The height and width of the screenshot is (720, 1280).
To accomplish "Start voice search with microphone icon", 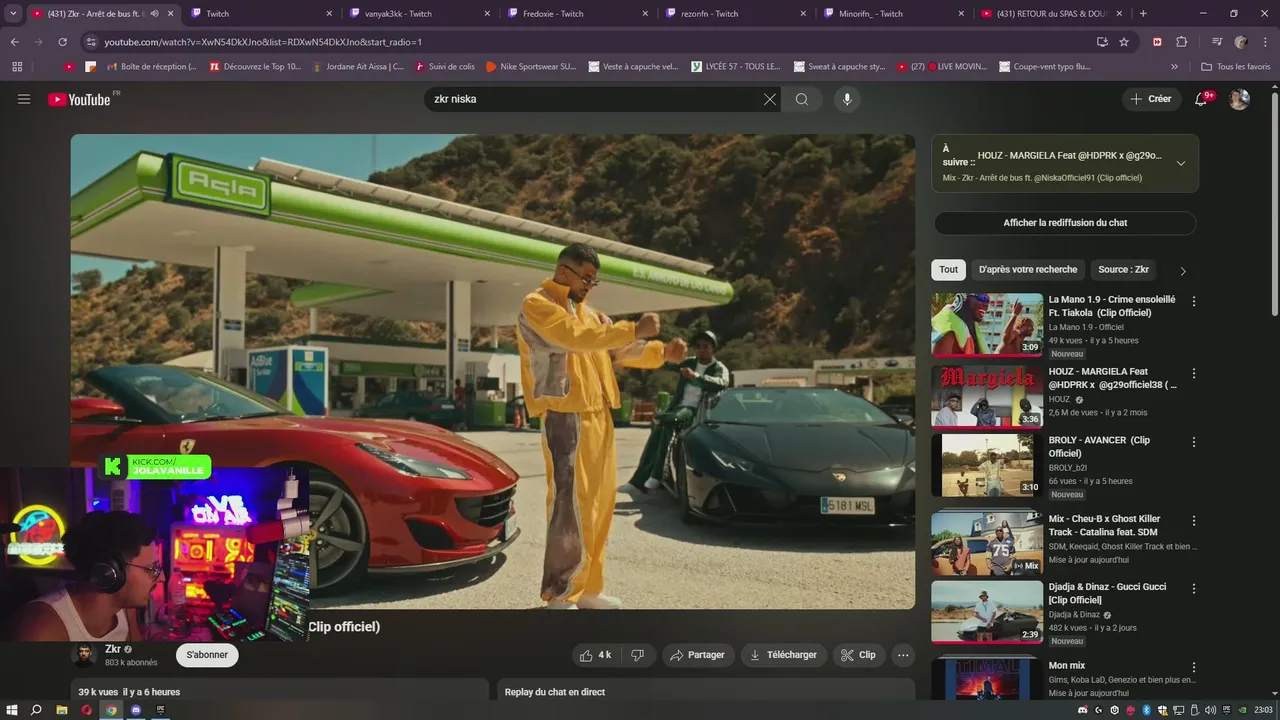I will point(847,99).
